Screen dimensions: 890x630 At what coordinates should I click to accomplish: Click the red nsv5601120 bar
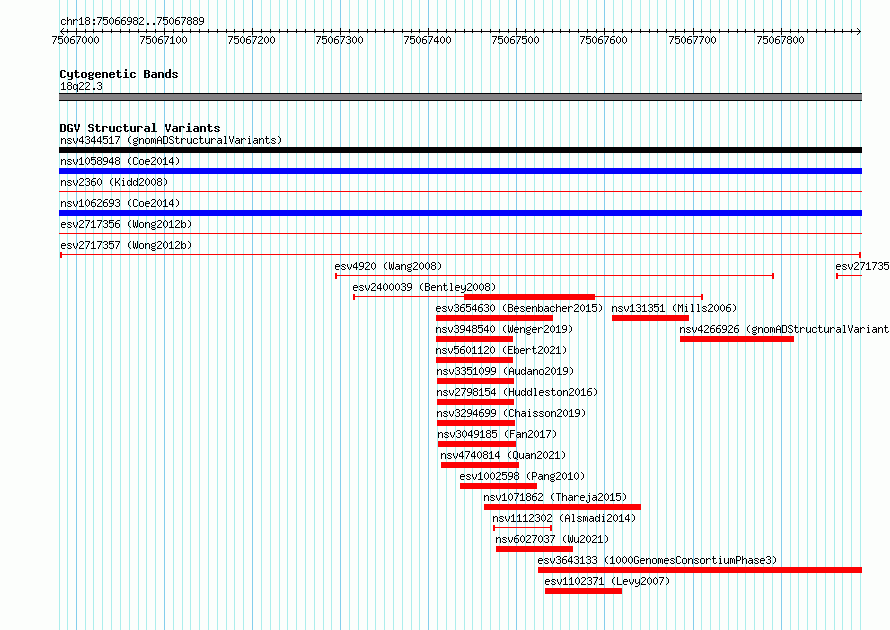(x=475, y=360)
